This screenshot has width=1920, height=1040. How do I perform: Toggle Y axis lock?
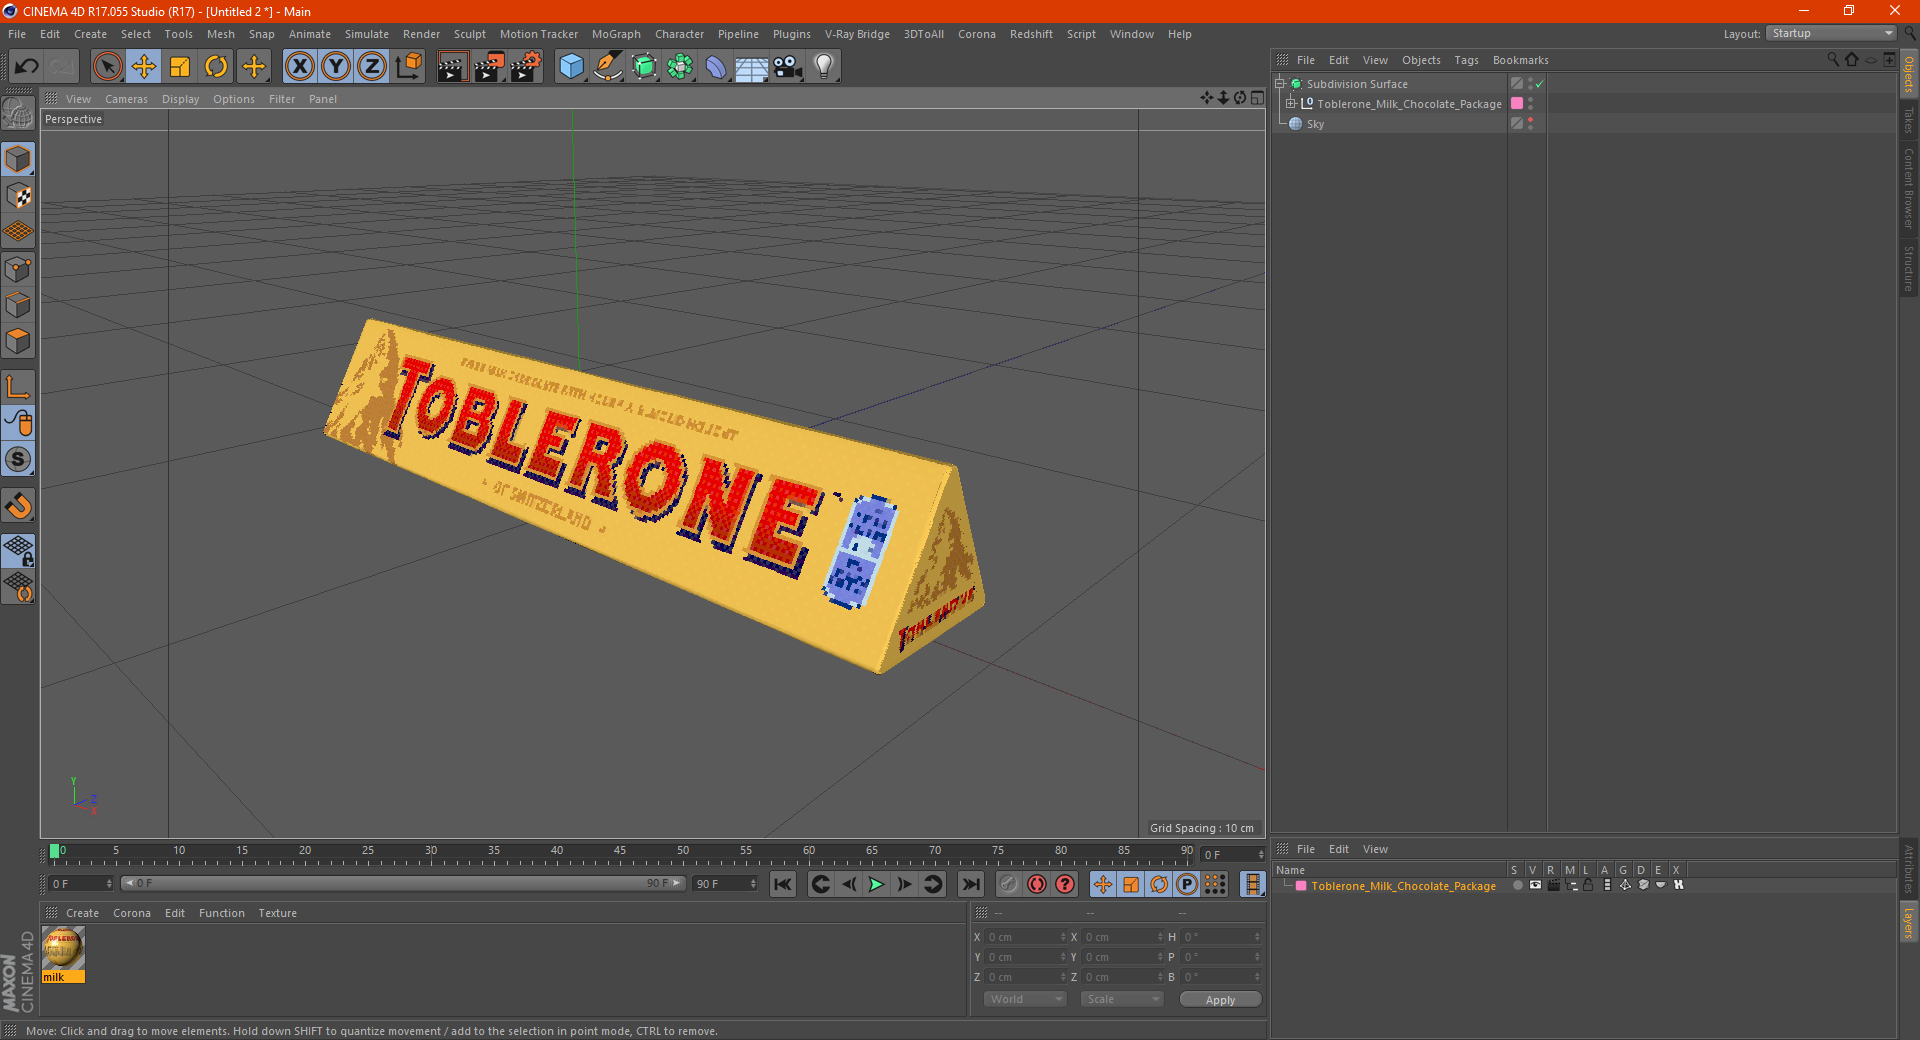tap(336, 67)
